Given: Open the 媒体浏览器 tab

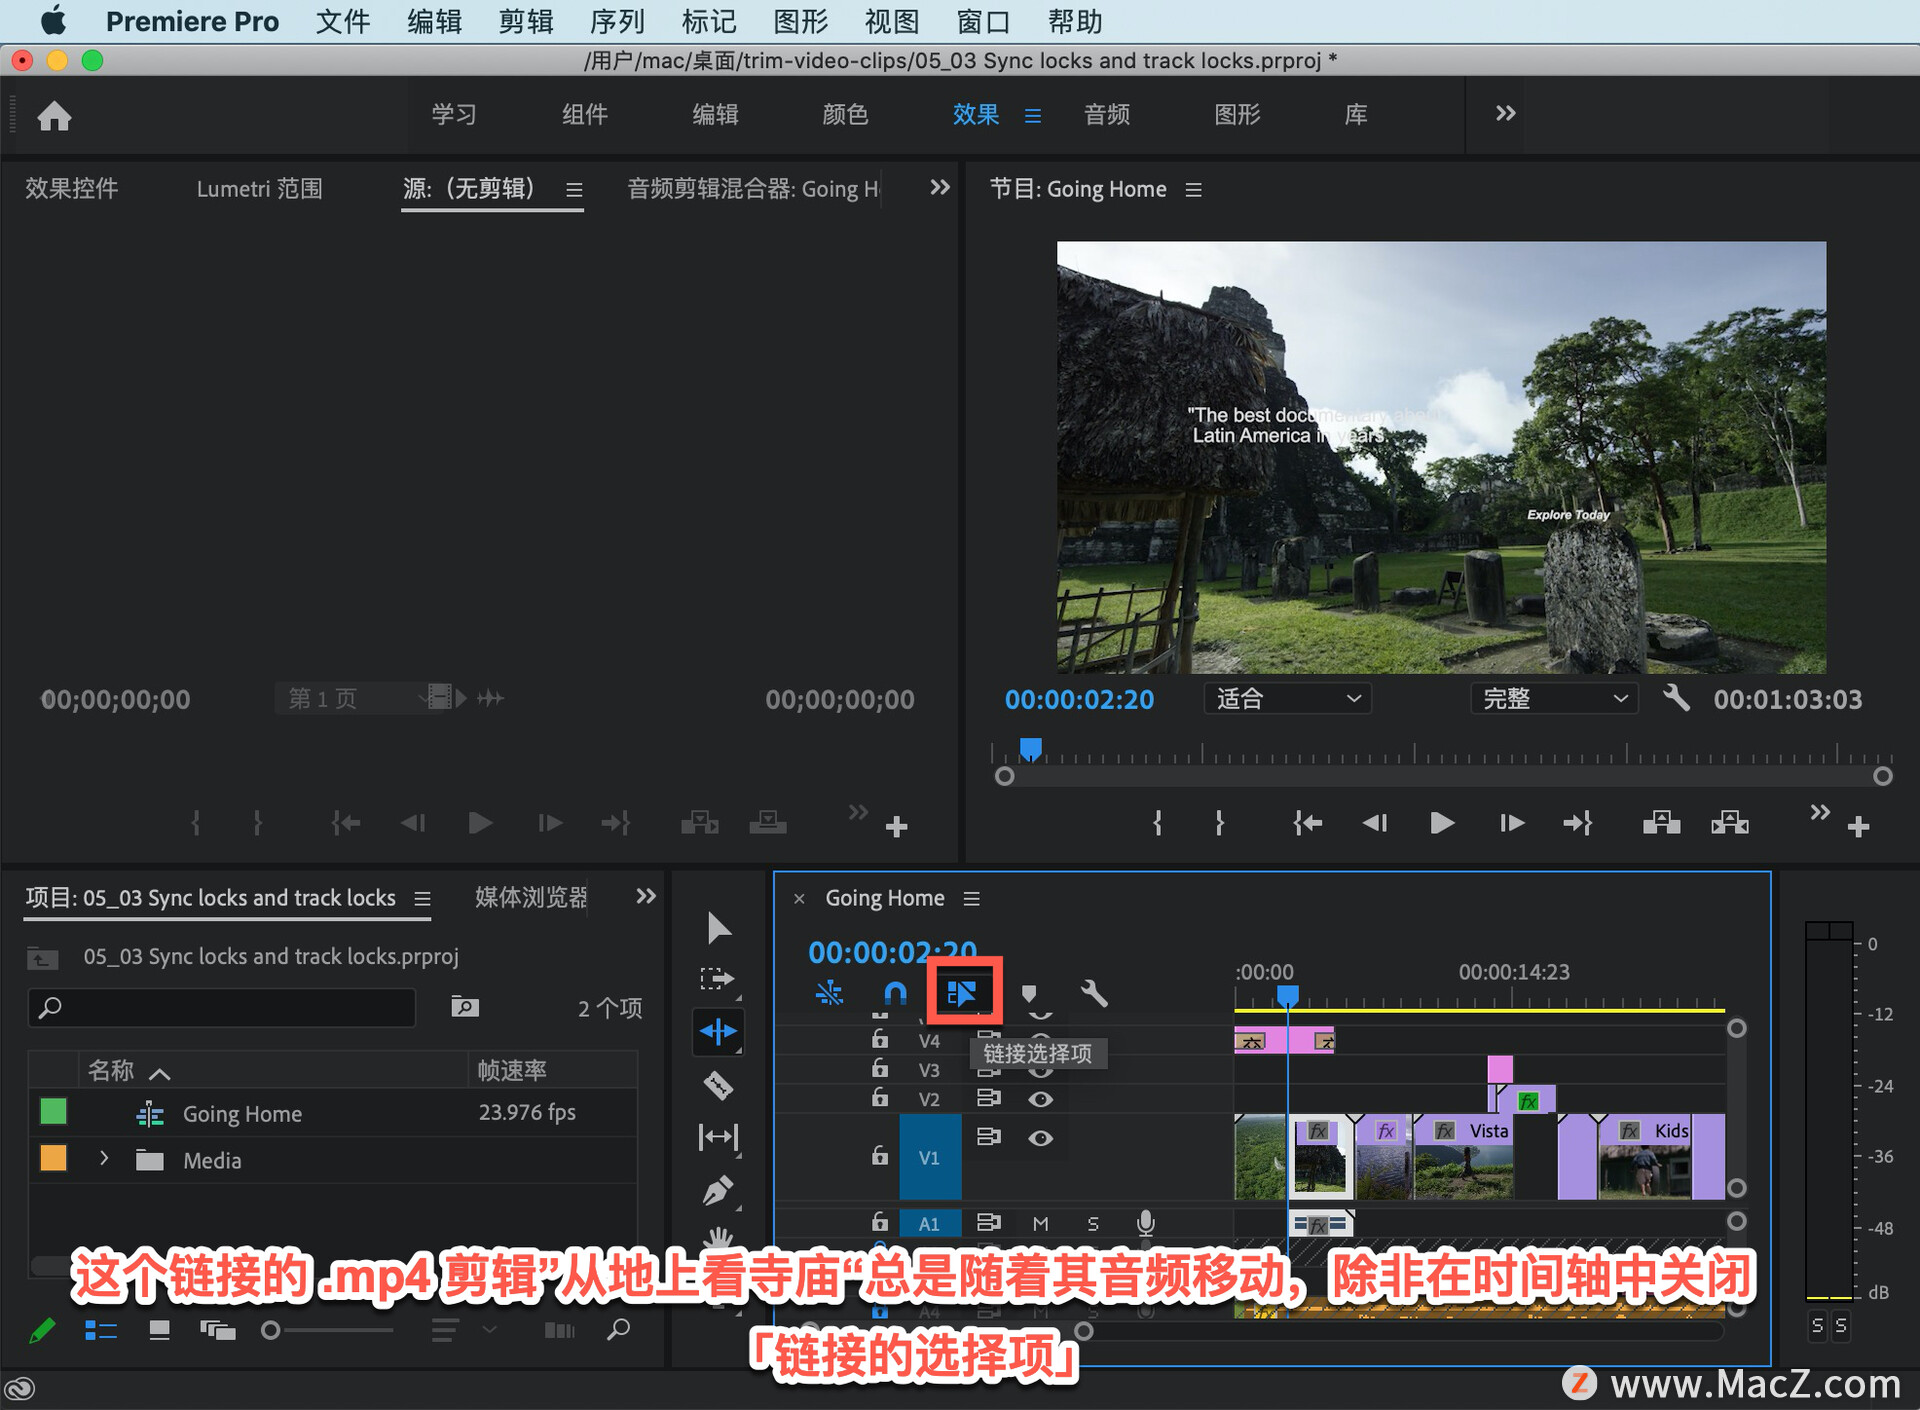Looking at the screenshot, I should point(531,897).
